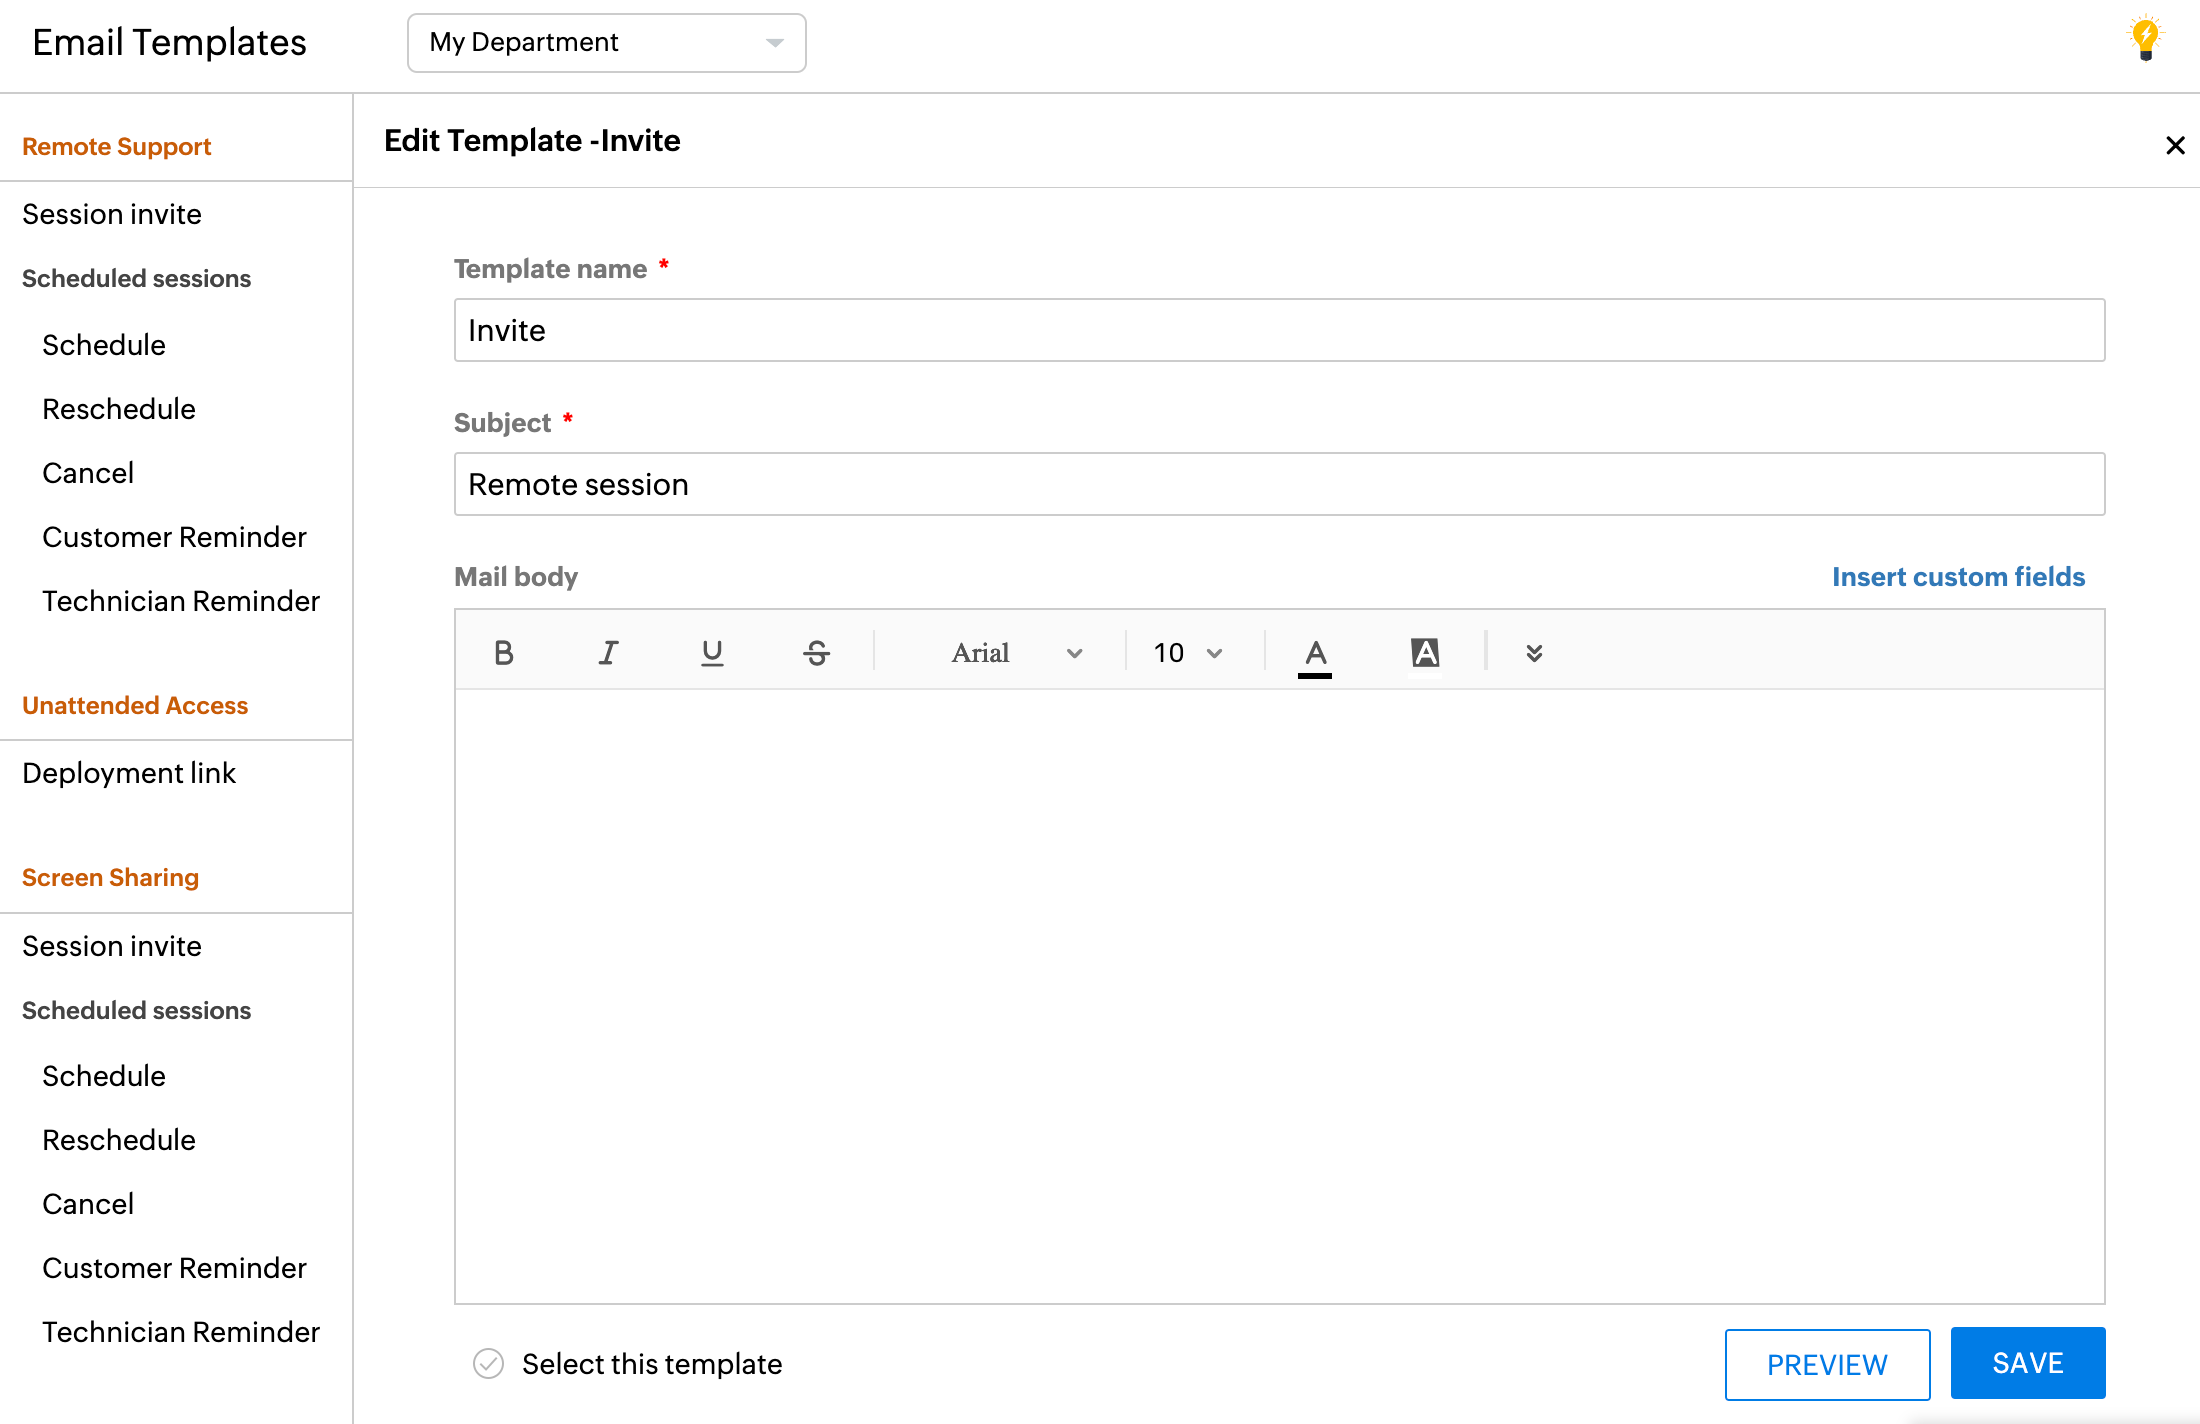This screenshot has width=2200, height=1424.
Task: Click Insert custom fields link
Action: click(x=1957, y=577)
